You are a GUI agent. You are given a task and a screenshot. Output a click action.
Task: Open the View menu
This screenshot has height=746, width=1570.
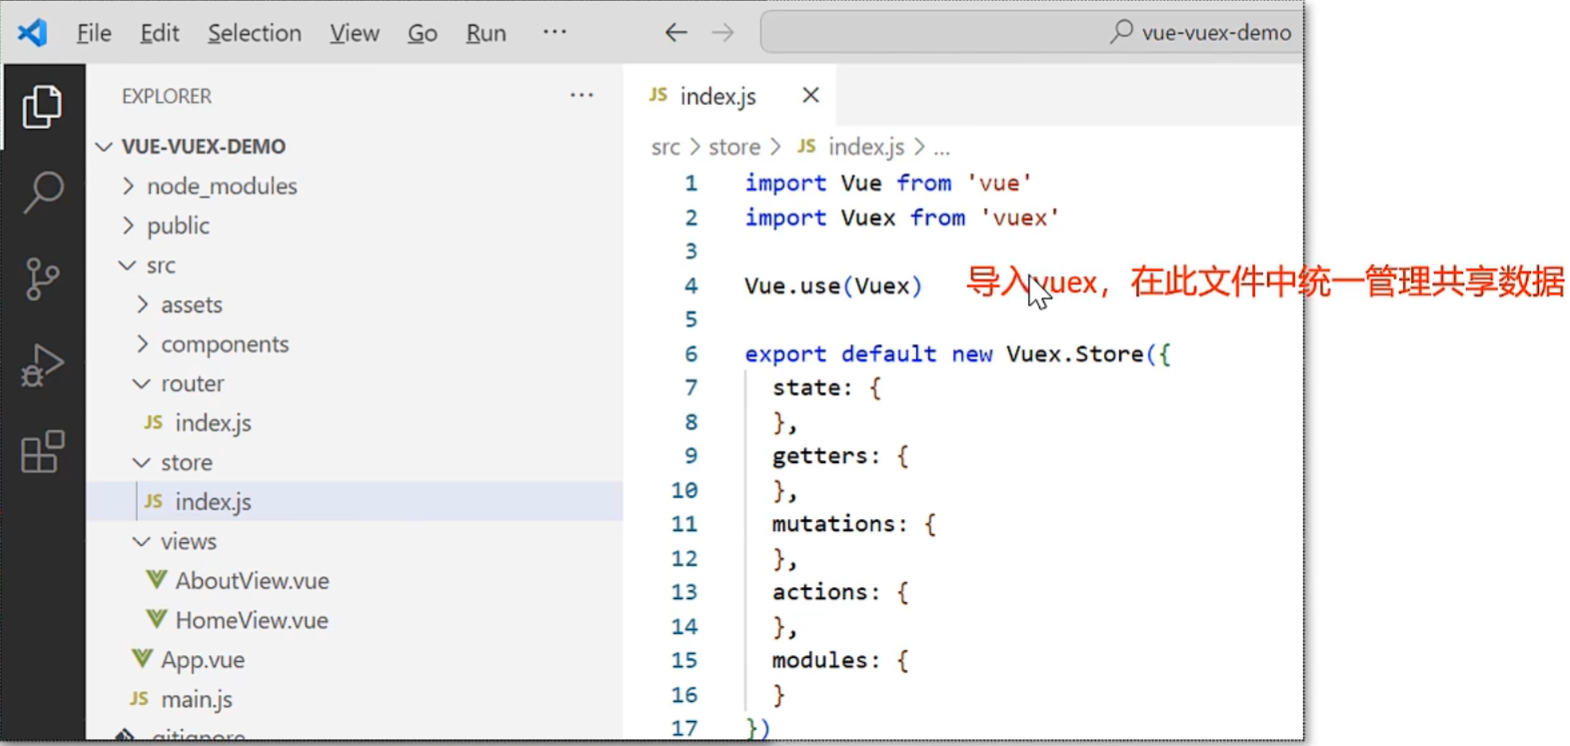click(x=354, y=33)
